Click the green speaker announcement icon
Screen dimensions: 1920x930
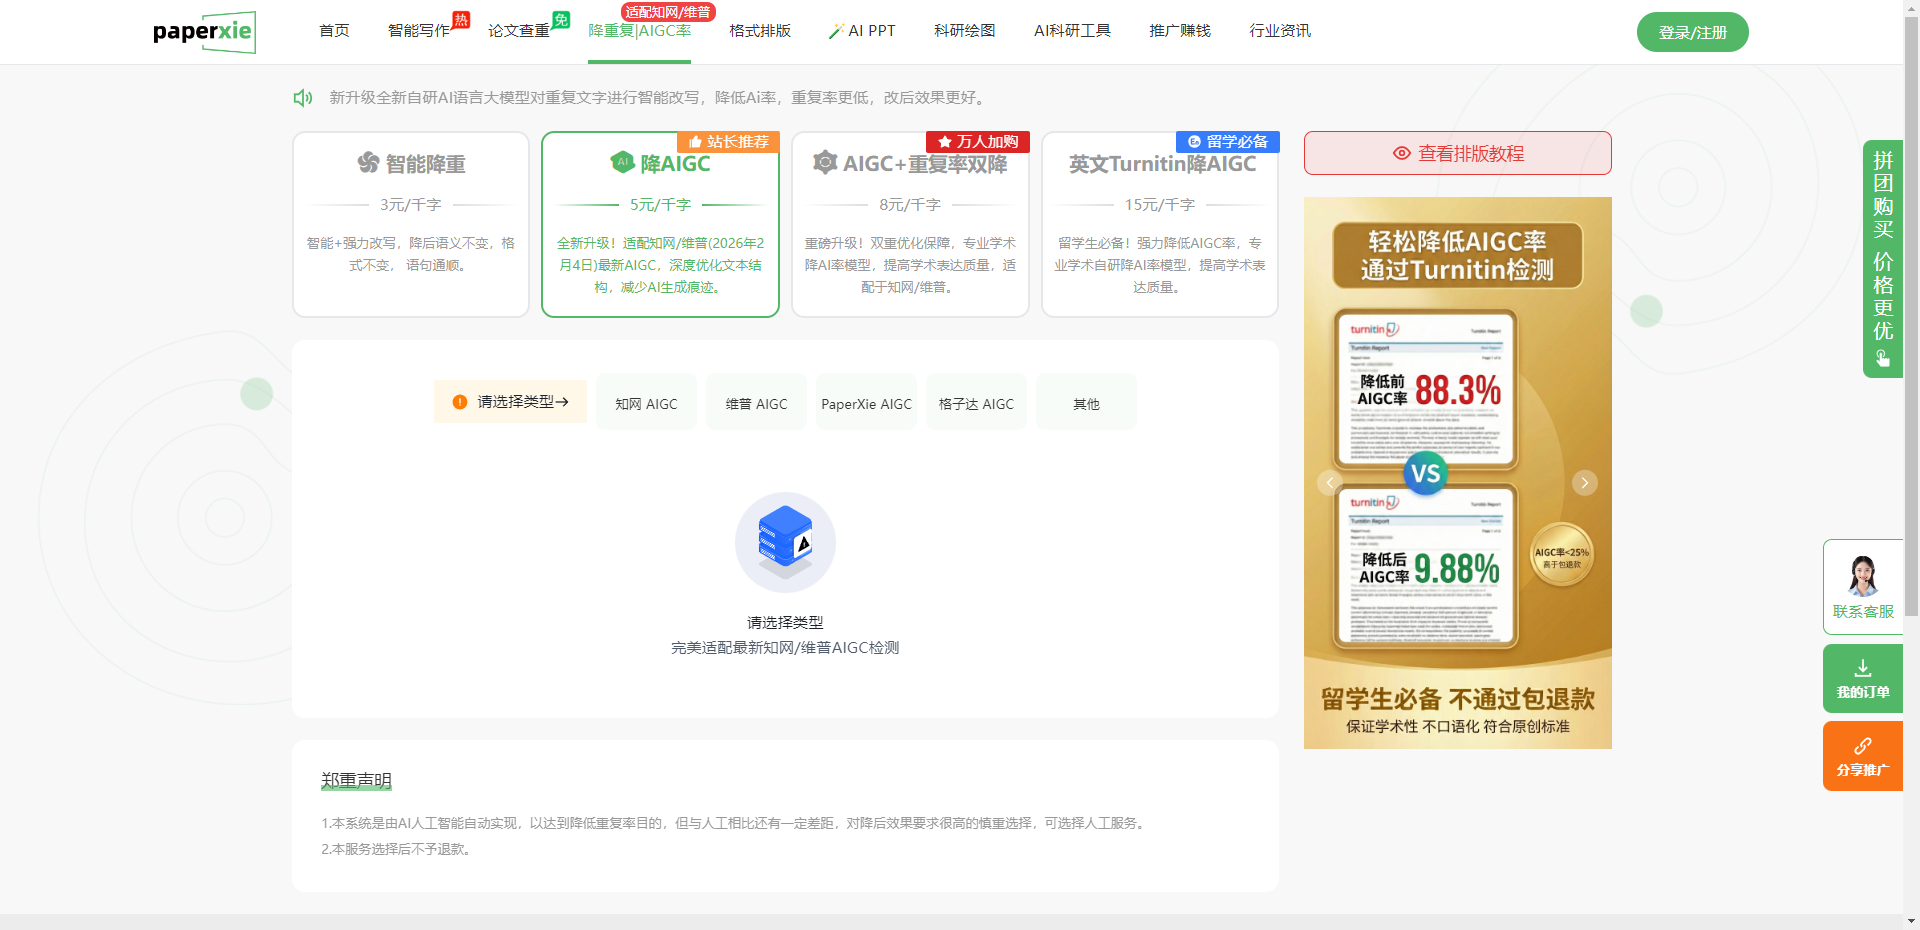[x=302, y=98]
